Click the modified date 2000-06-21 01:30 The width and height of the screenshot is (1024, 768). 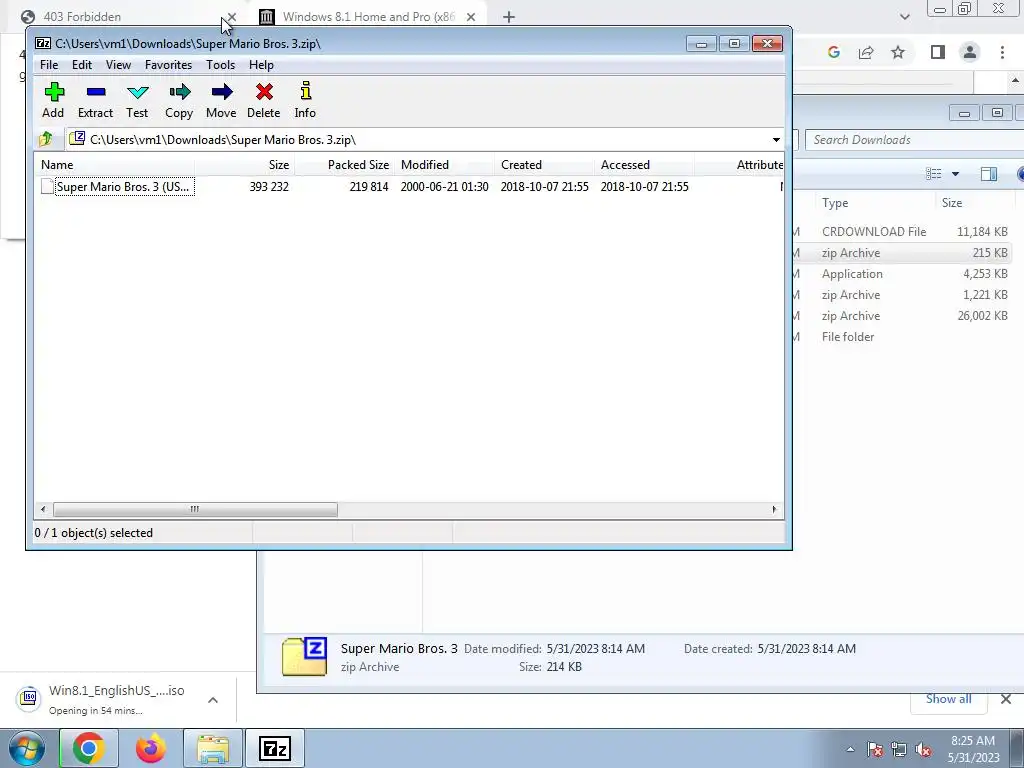(x=445, y=187)
